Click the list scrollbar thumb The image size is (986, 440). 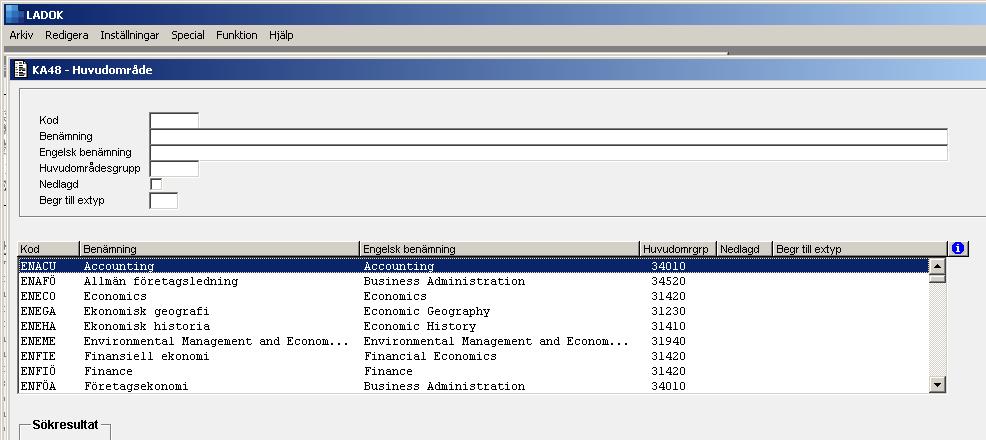tap(937, 278)
